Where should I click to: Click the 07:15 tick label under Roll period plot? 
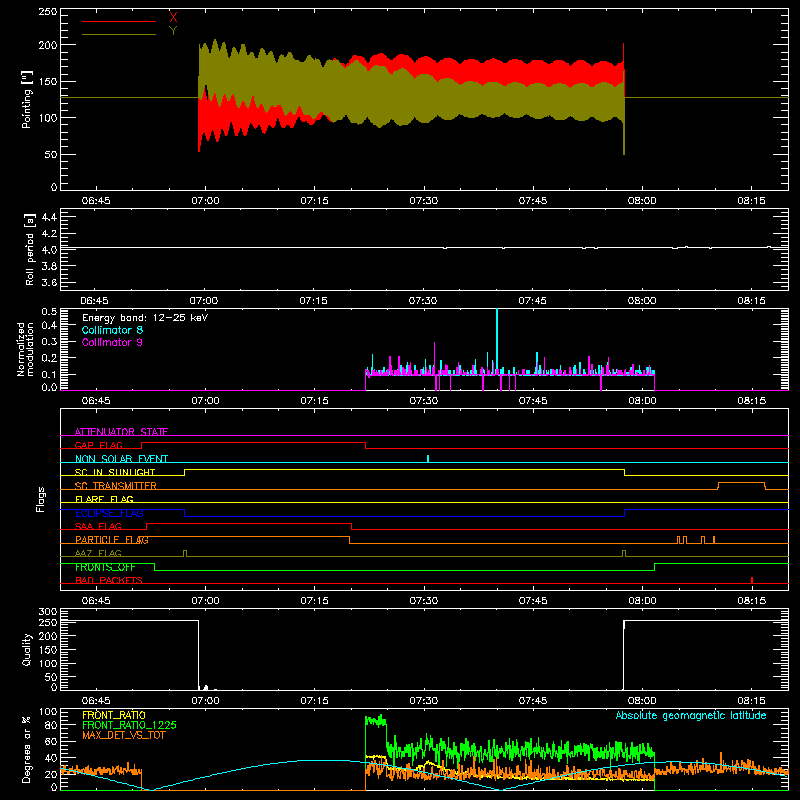(313, 301)
